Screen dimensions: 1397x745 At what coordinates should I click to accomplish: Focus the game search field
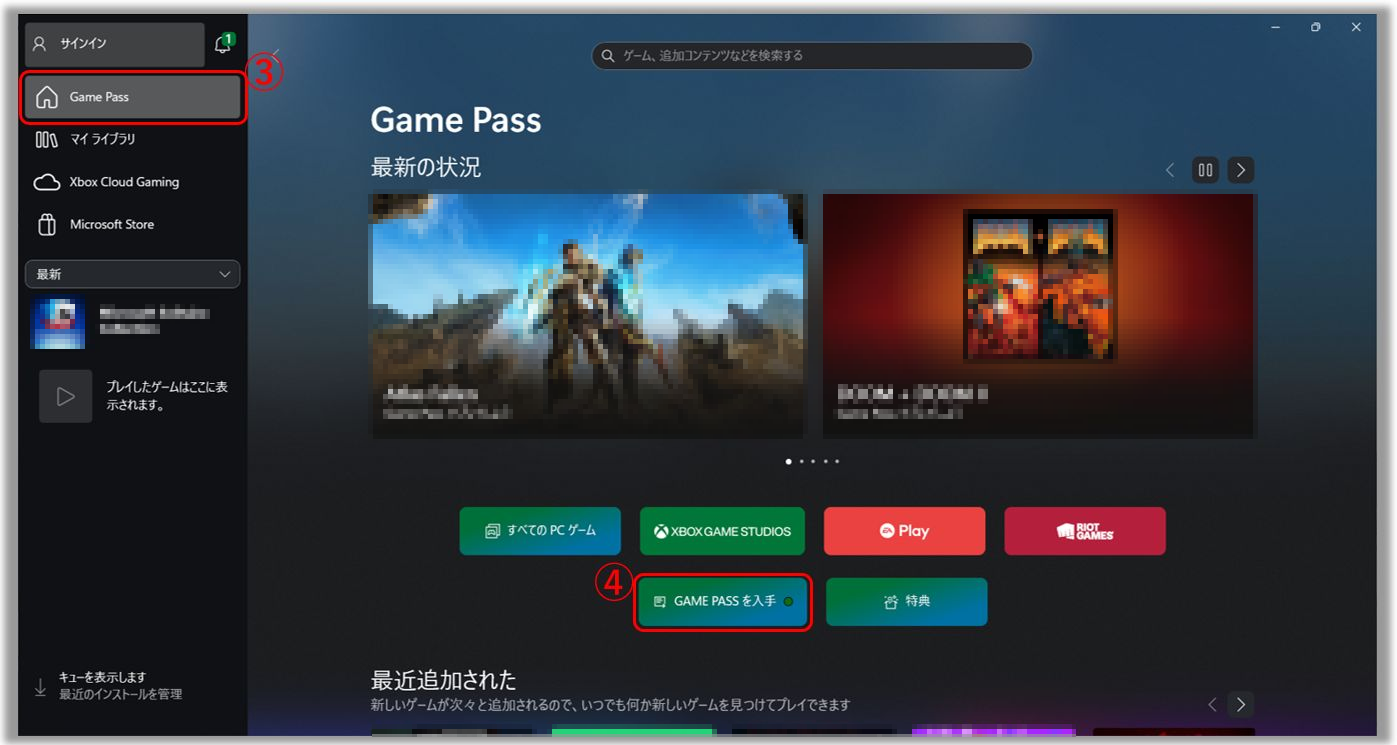pos(811,55)
